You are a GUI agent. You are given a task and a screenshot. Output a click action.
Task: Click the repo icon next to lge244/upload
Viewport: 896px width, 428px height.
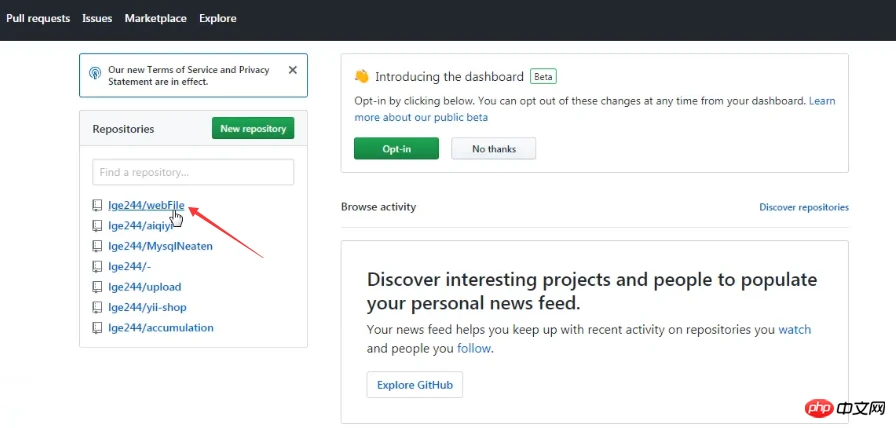point(97,287)
